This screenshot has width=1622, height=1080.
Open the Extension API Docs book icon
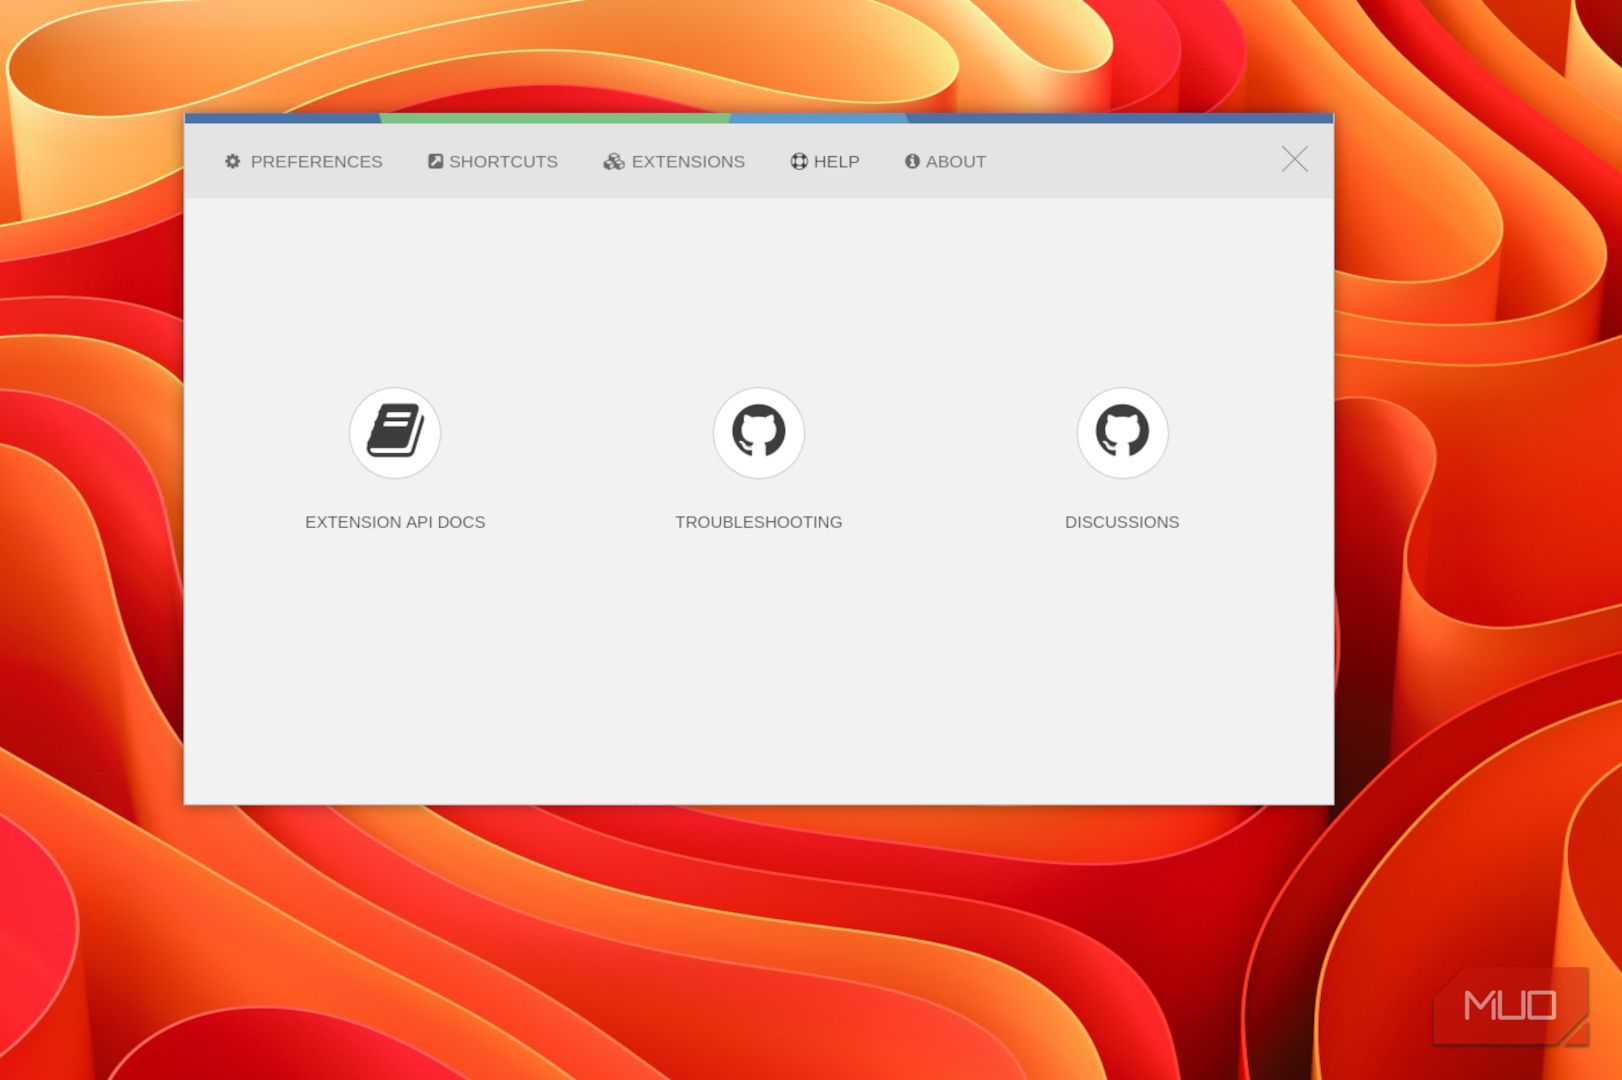(395, 433)
